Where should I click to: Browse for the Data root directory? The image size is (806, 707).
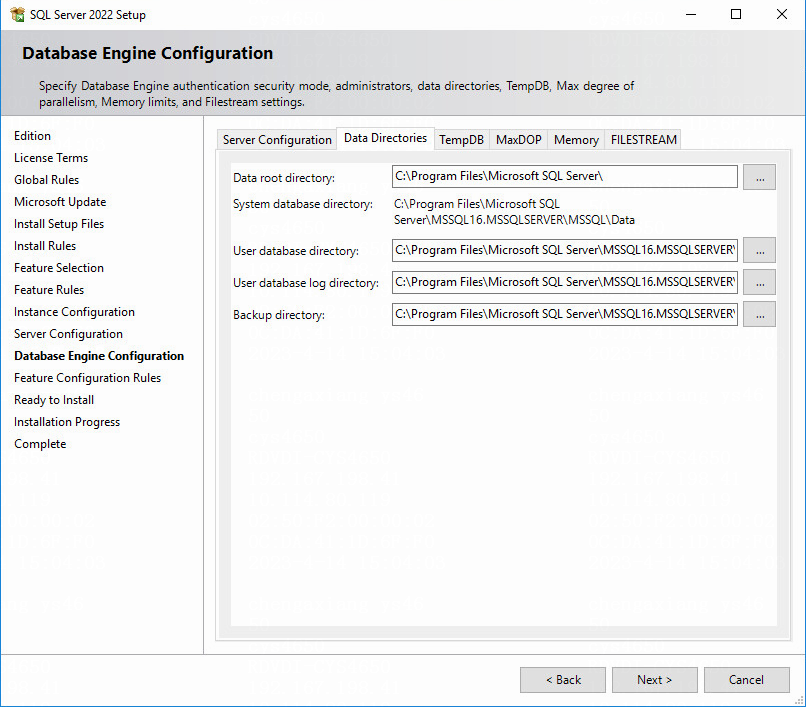(759, 177)
